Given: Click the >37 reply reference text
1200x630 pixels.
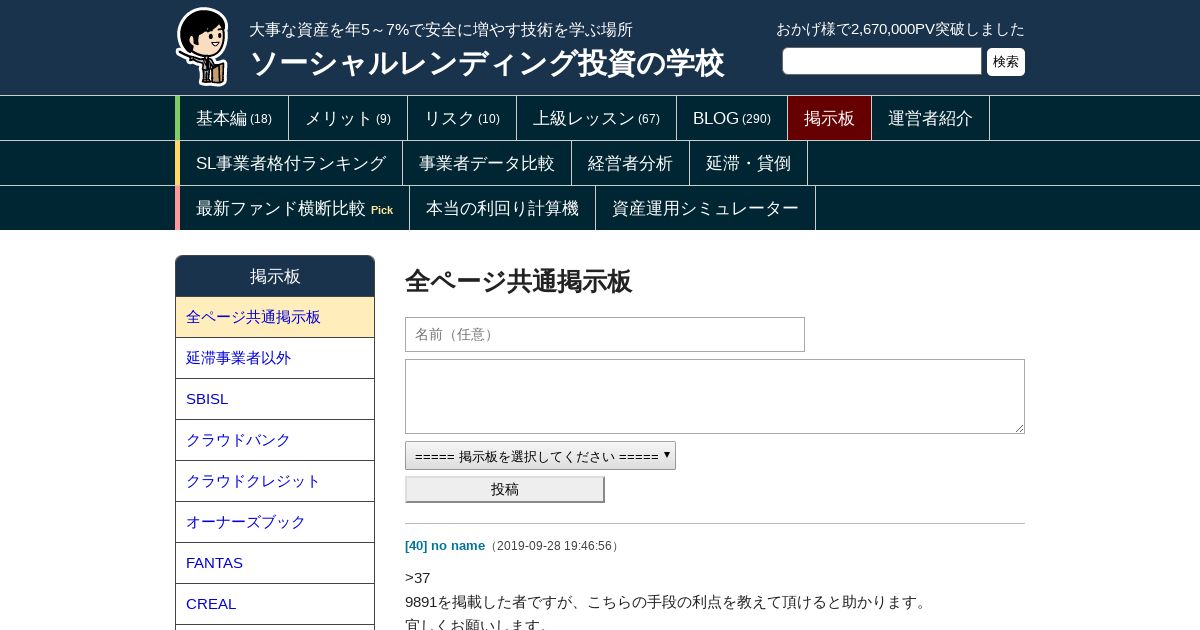Looking at the screenshot, I should pos(418,578).
